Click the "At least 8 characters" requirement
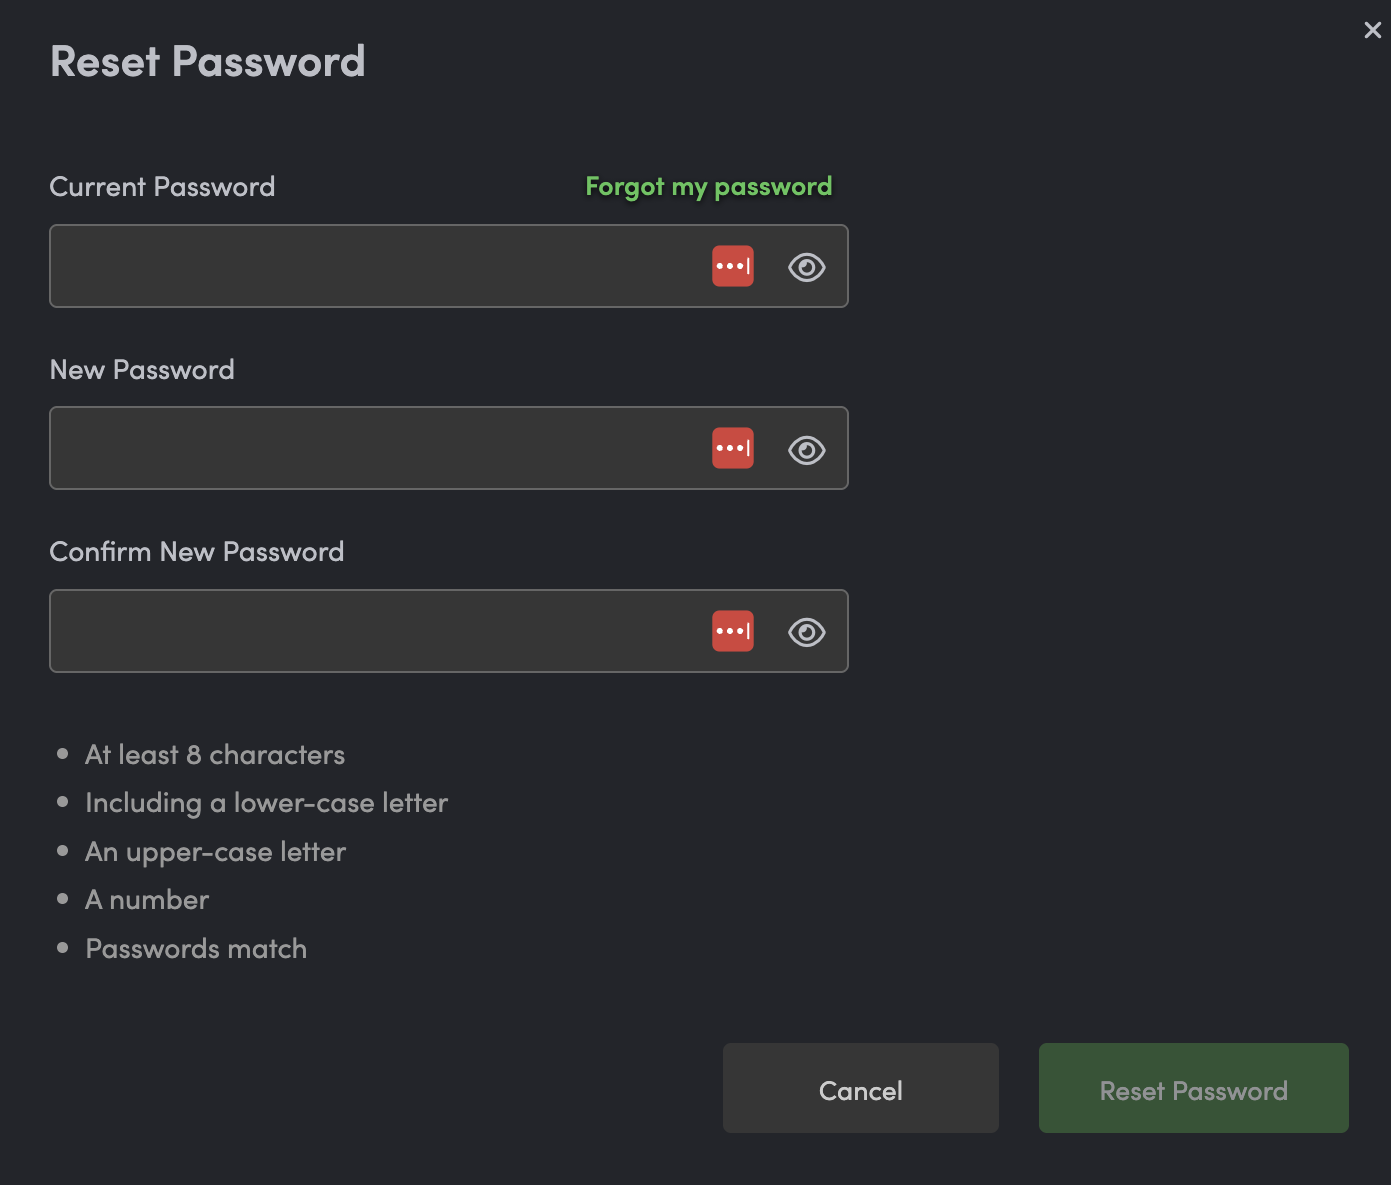1391x1185 pixels. [215, 755]
